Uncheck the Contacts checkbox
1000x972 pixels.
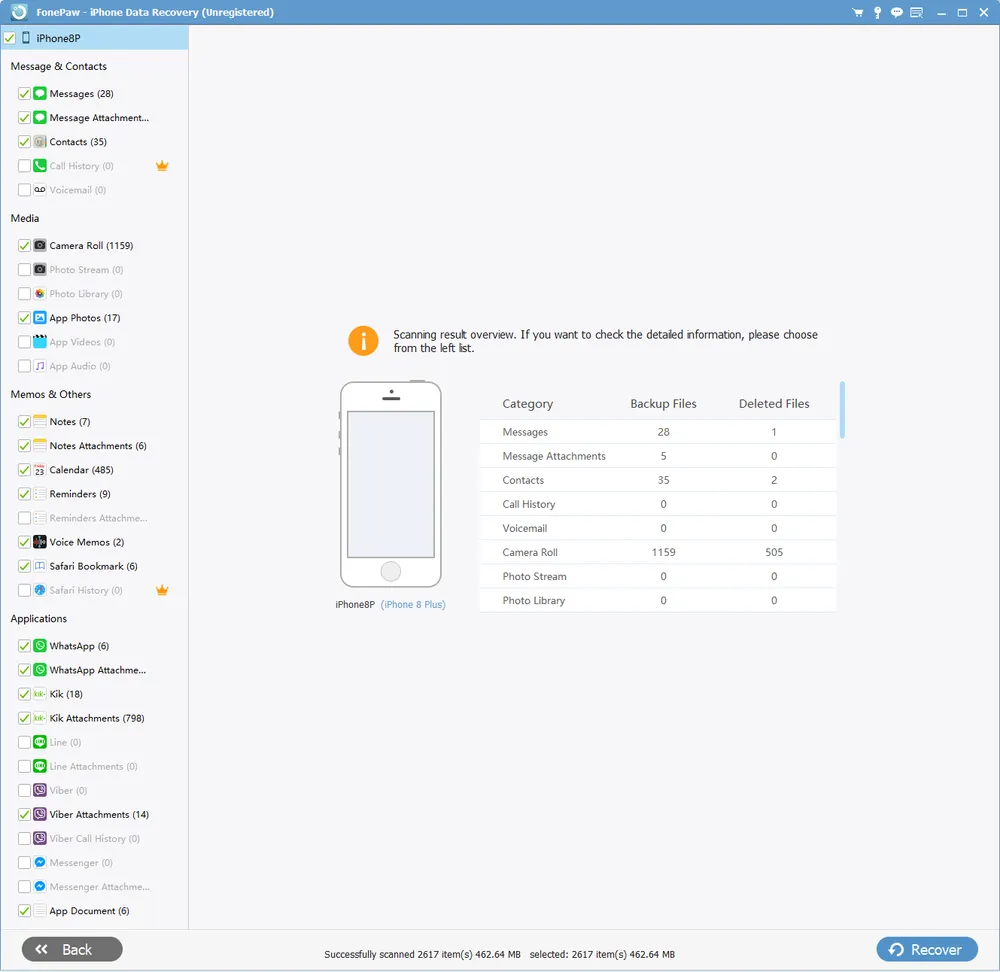pos(24,142)
